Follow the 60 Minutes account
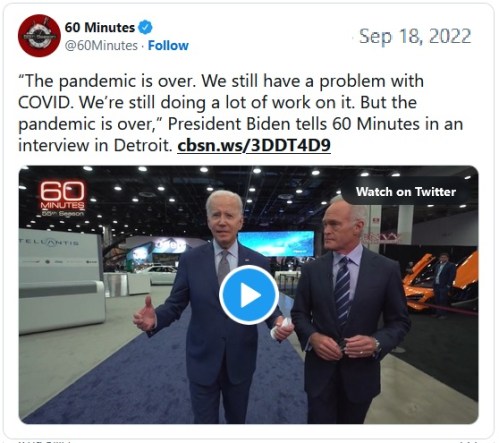499x443 pixels. [x=168, y=45]
